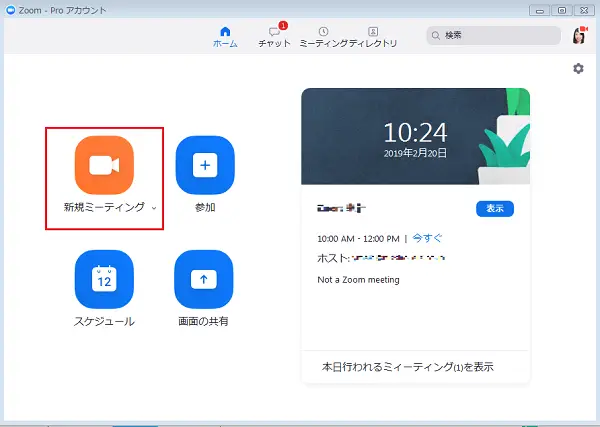Start a new meeting with the orange camera icon

click(104, 165)
